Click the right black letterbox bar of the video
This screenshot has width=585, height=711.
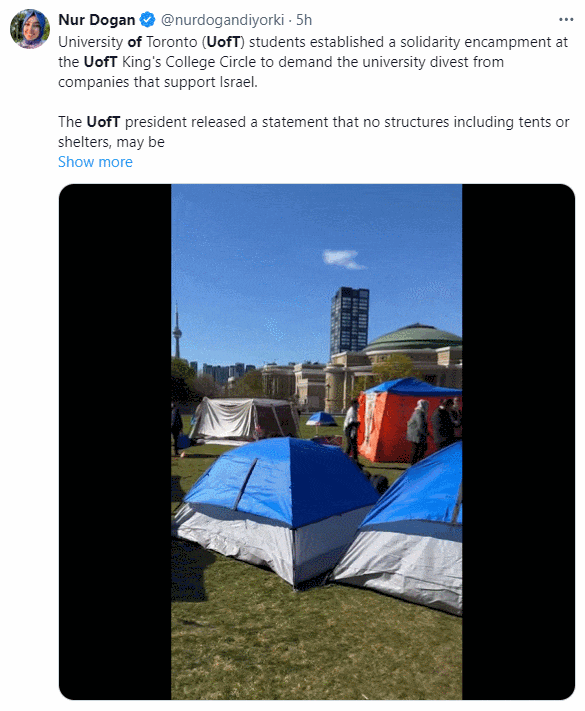(x=518, y=442)
